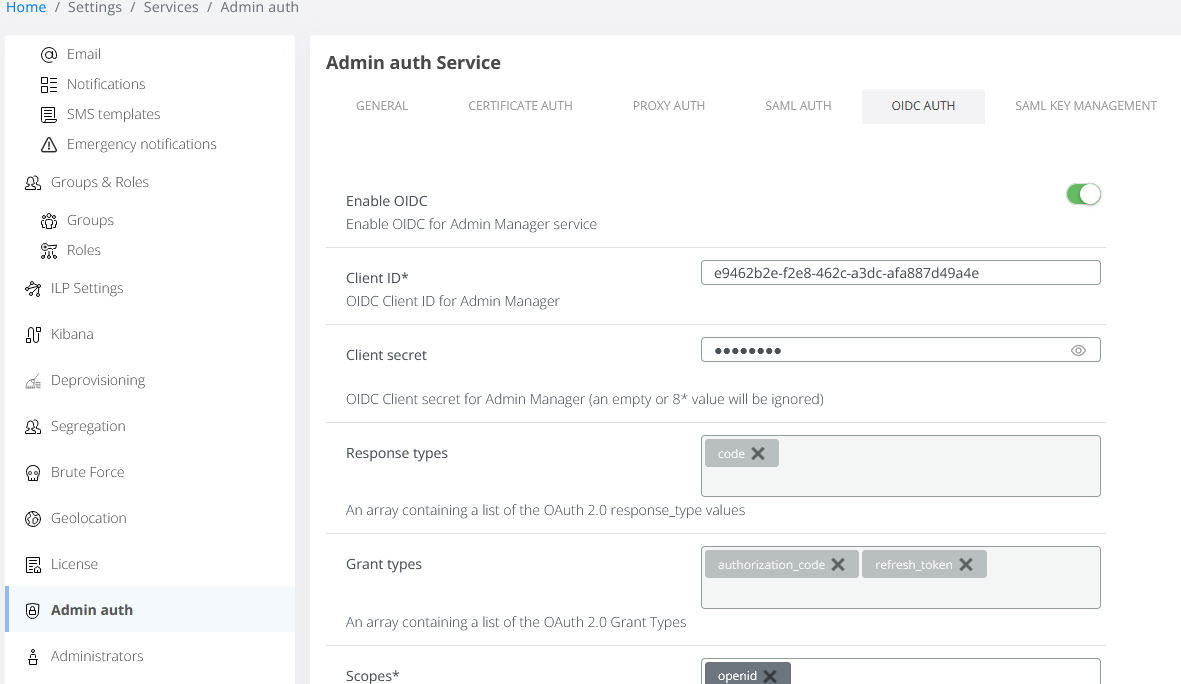The width and height of the screenshot is (1181, 684).
Task: Click the Roles icon in sidebar
Action: click(x=49, y=251)
